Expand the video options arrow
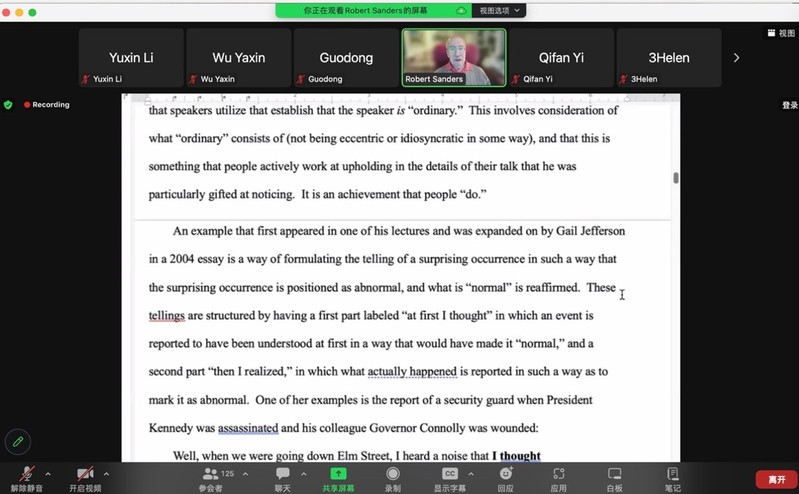Screen dimensions: 799x494 106,473
